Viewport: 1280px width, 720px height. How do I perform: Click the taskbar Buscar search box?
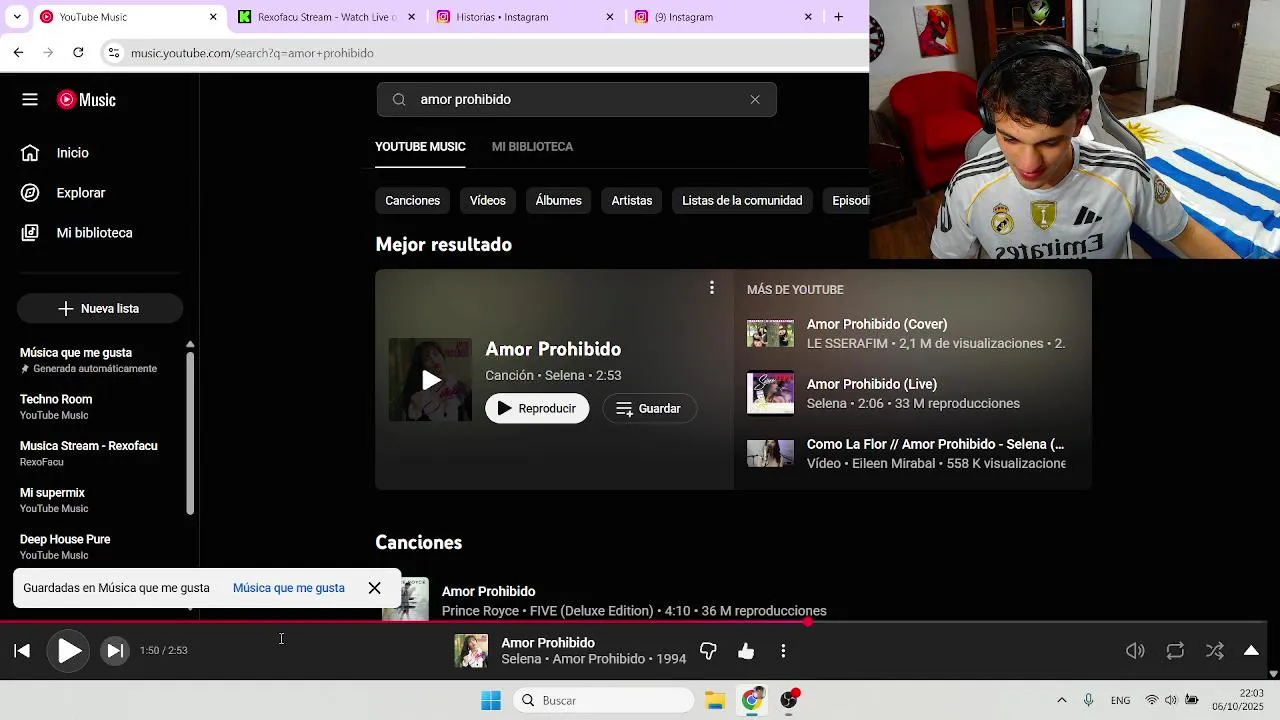tap(604, 701)
